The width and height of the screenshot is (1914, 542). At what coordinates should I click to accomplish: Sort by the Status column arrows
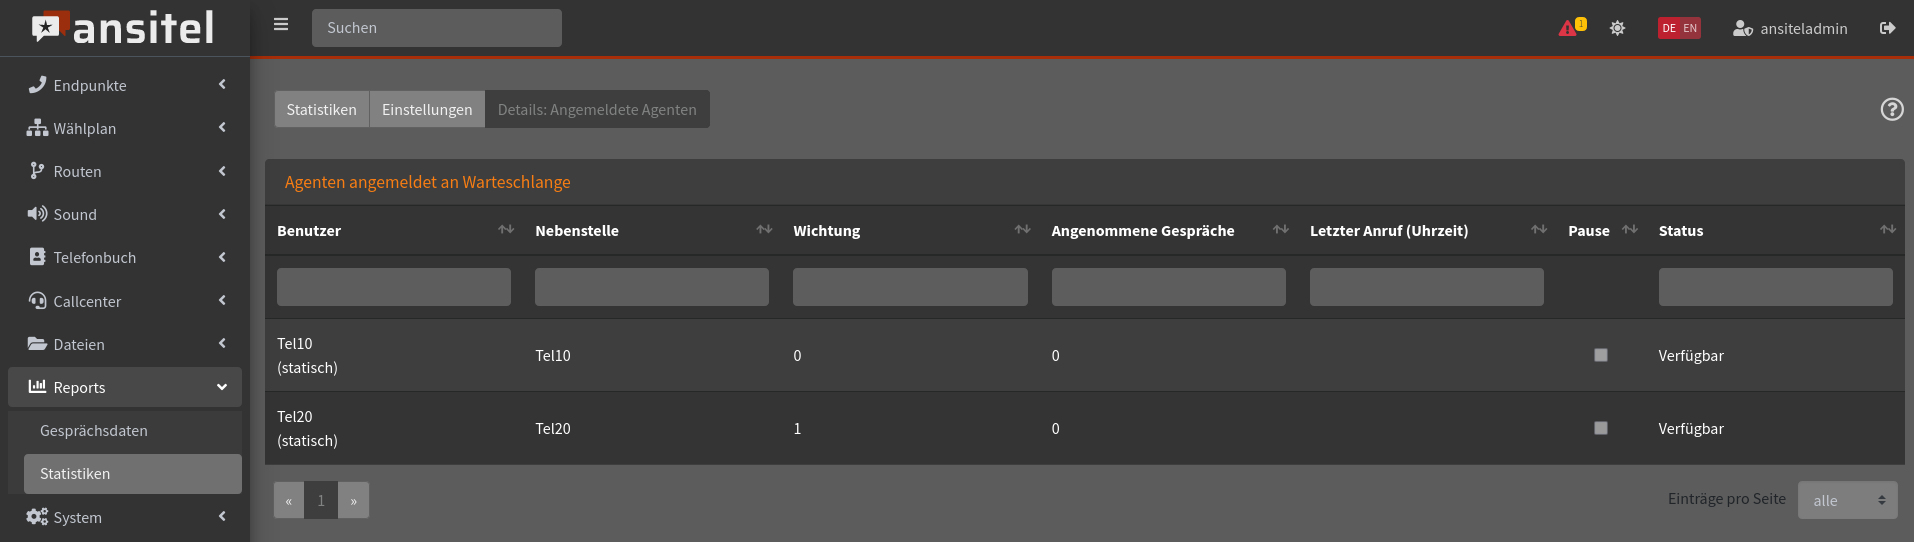pos(1887,230)
